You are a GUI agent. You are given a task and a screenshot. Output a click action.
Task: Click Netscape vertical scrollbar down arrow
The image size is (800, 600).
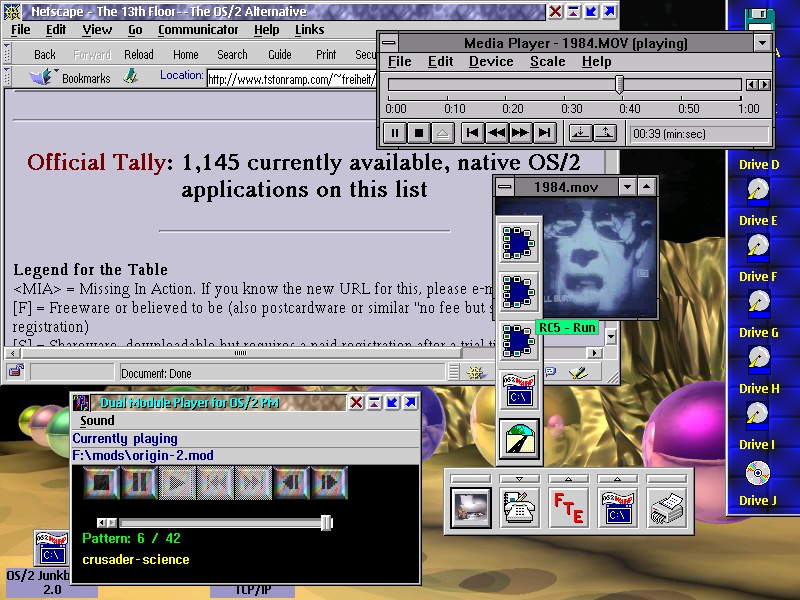pyautogui.click(x=611, y=336)
